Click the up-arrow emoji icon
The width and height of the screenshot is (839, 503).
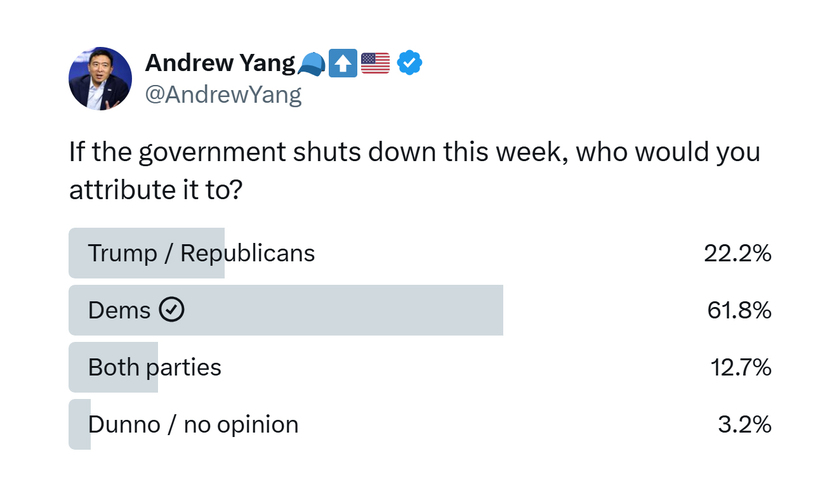(x=342, y=63)
